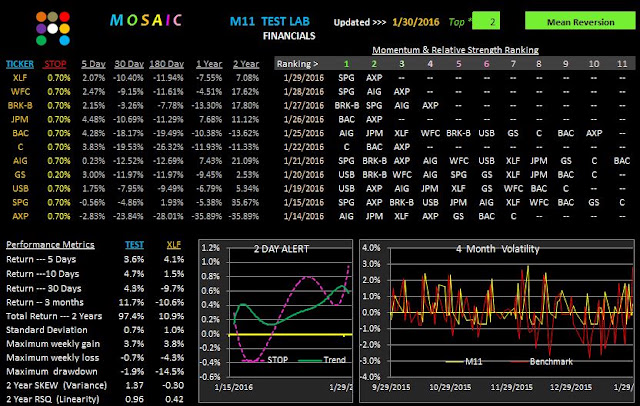Select the 1/25/2016 ranking row date
Image resolution: width=640 pixels, height=406 pixels.
[303, 133]
